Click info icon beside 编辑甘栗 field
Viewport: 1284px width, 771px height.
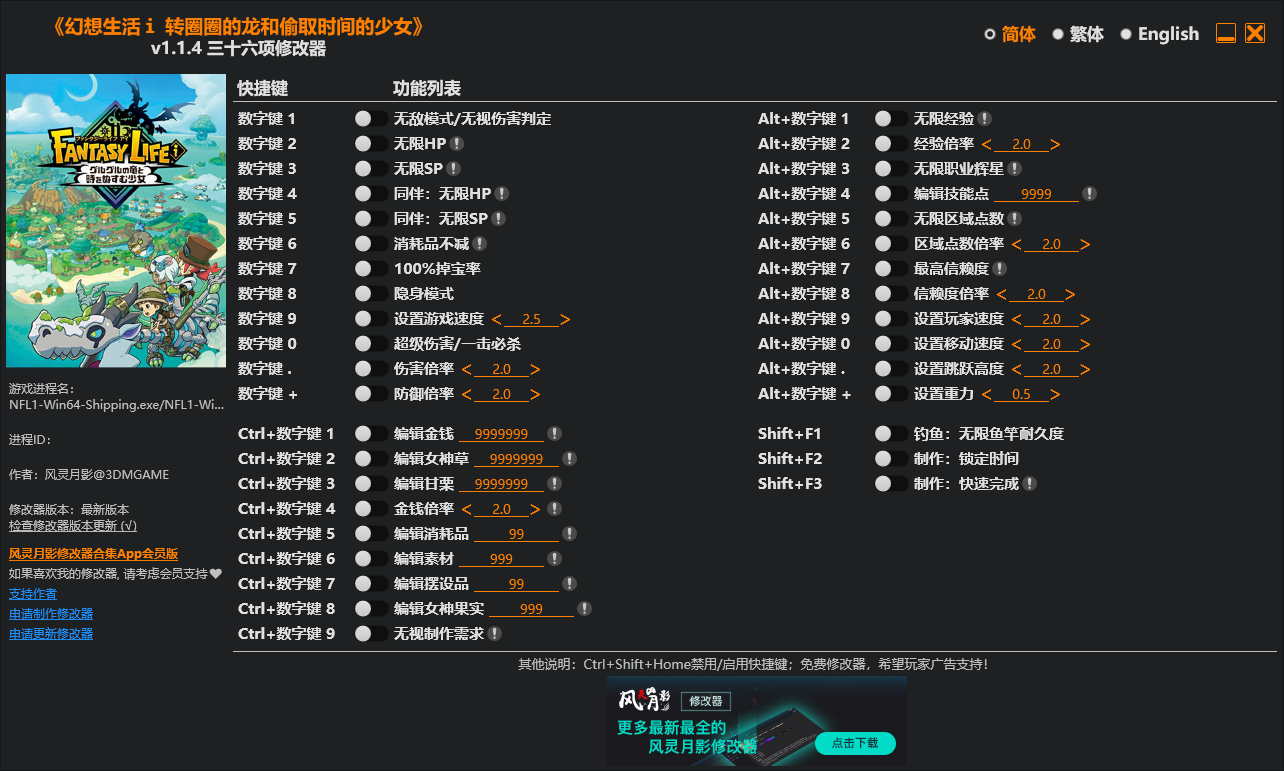[x=554, y=484]
